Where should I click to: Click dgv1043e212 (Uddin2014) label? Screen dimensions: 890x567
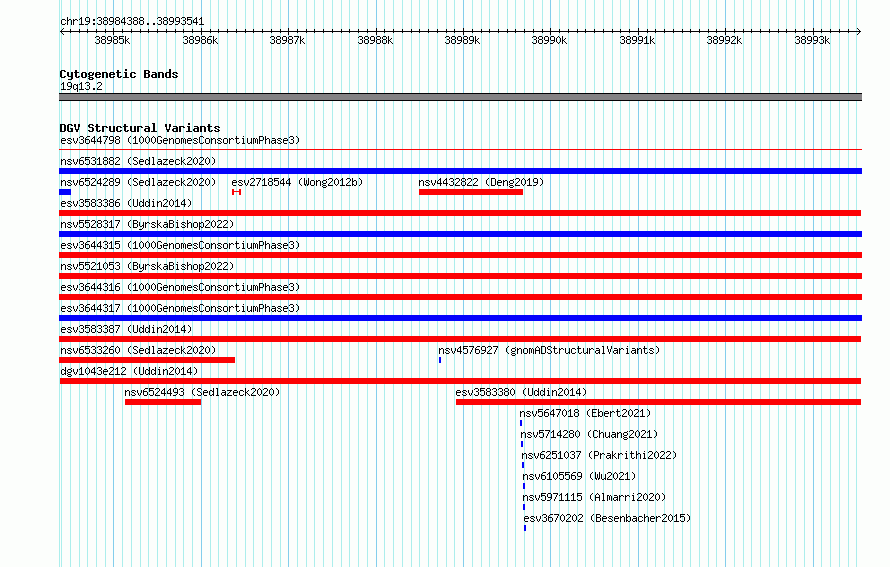129,371
